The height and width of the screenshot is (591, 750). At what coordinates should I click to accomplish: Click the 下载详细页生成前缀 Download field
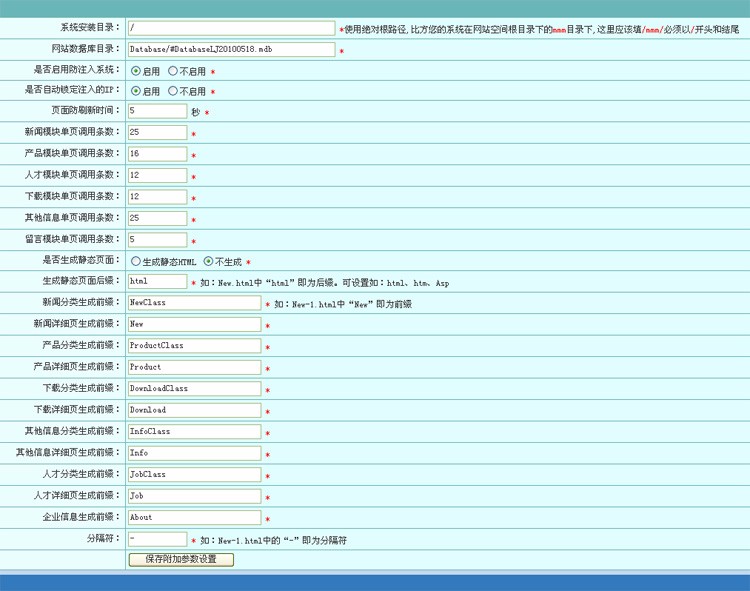tap(194, 410)
